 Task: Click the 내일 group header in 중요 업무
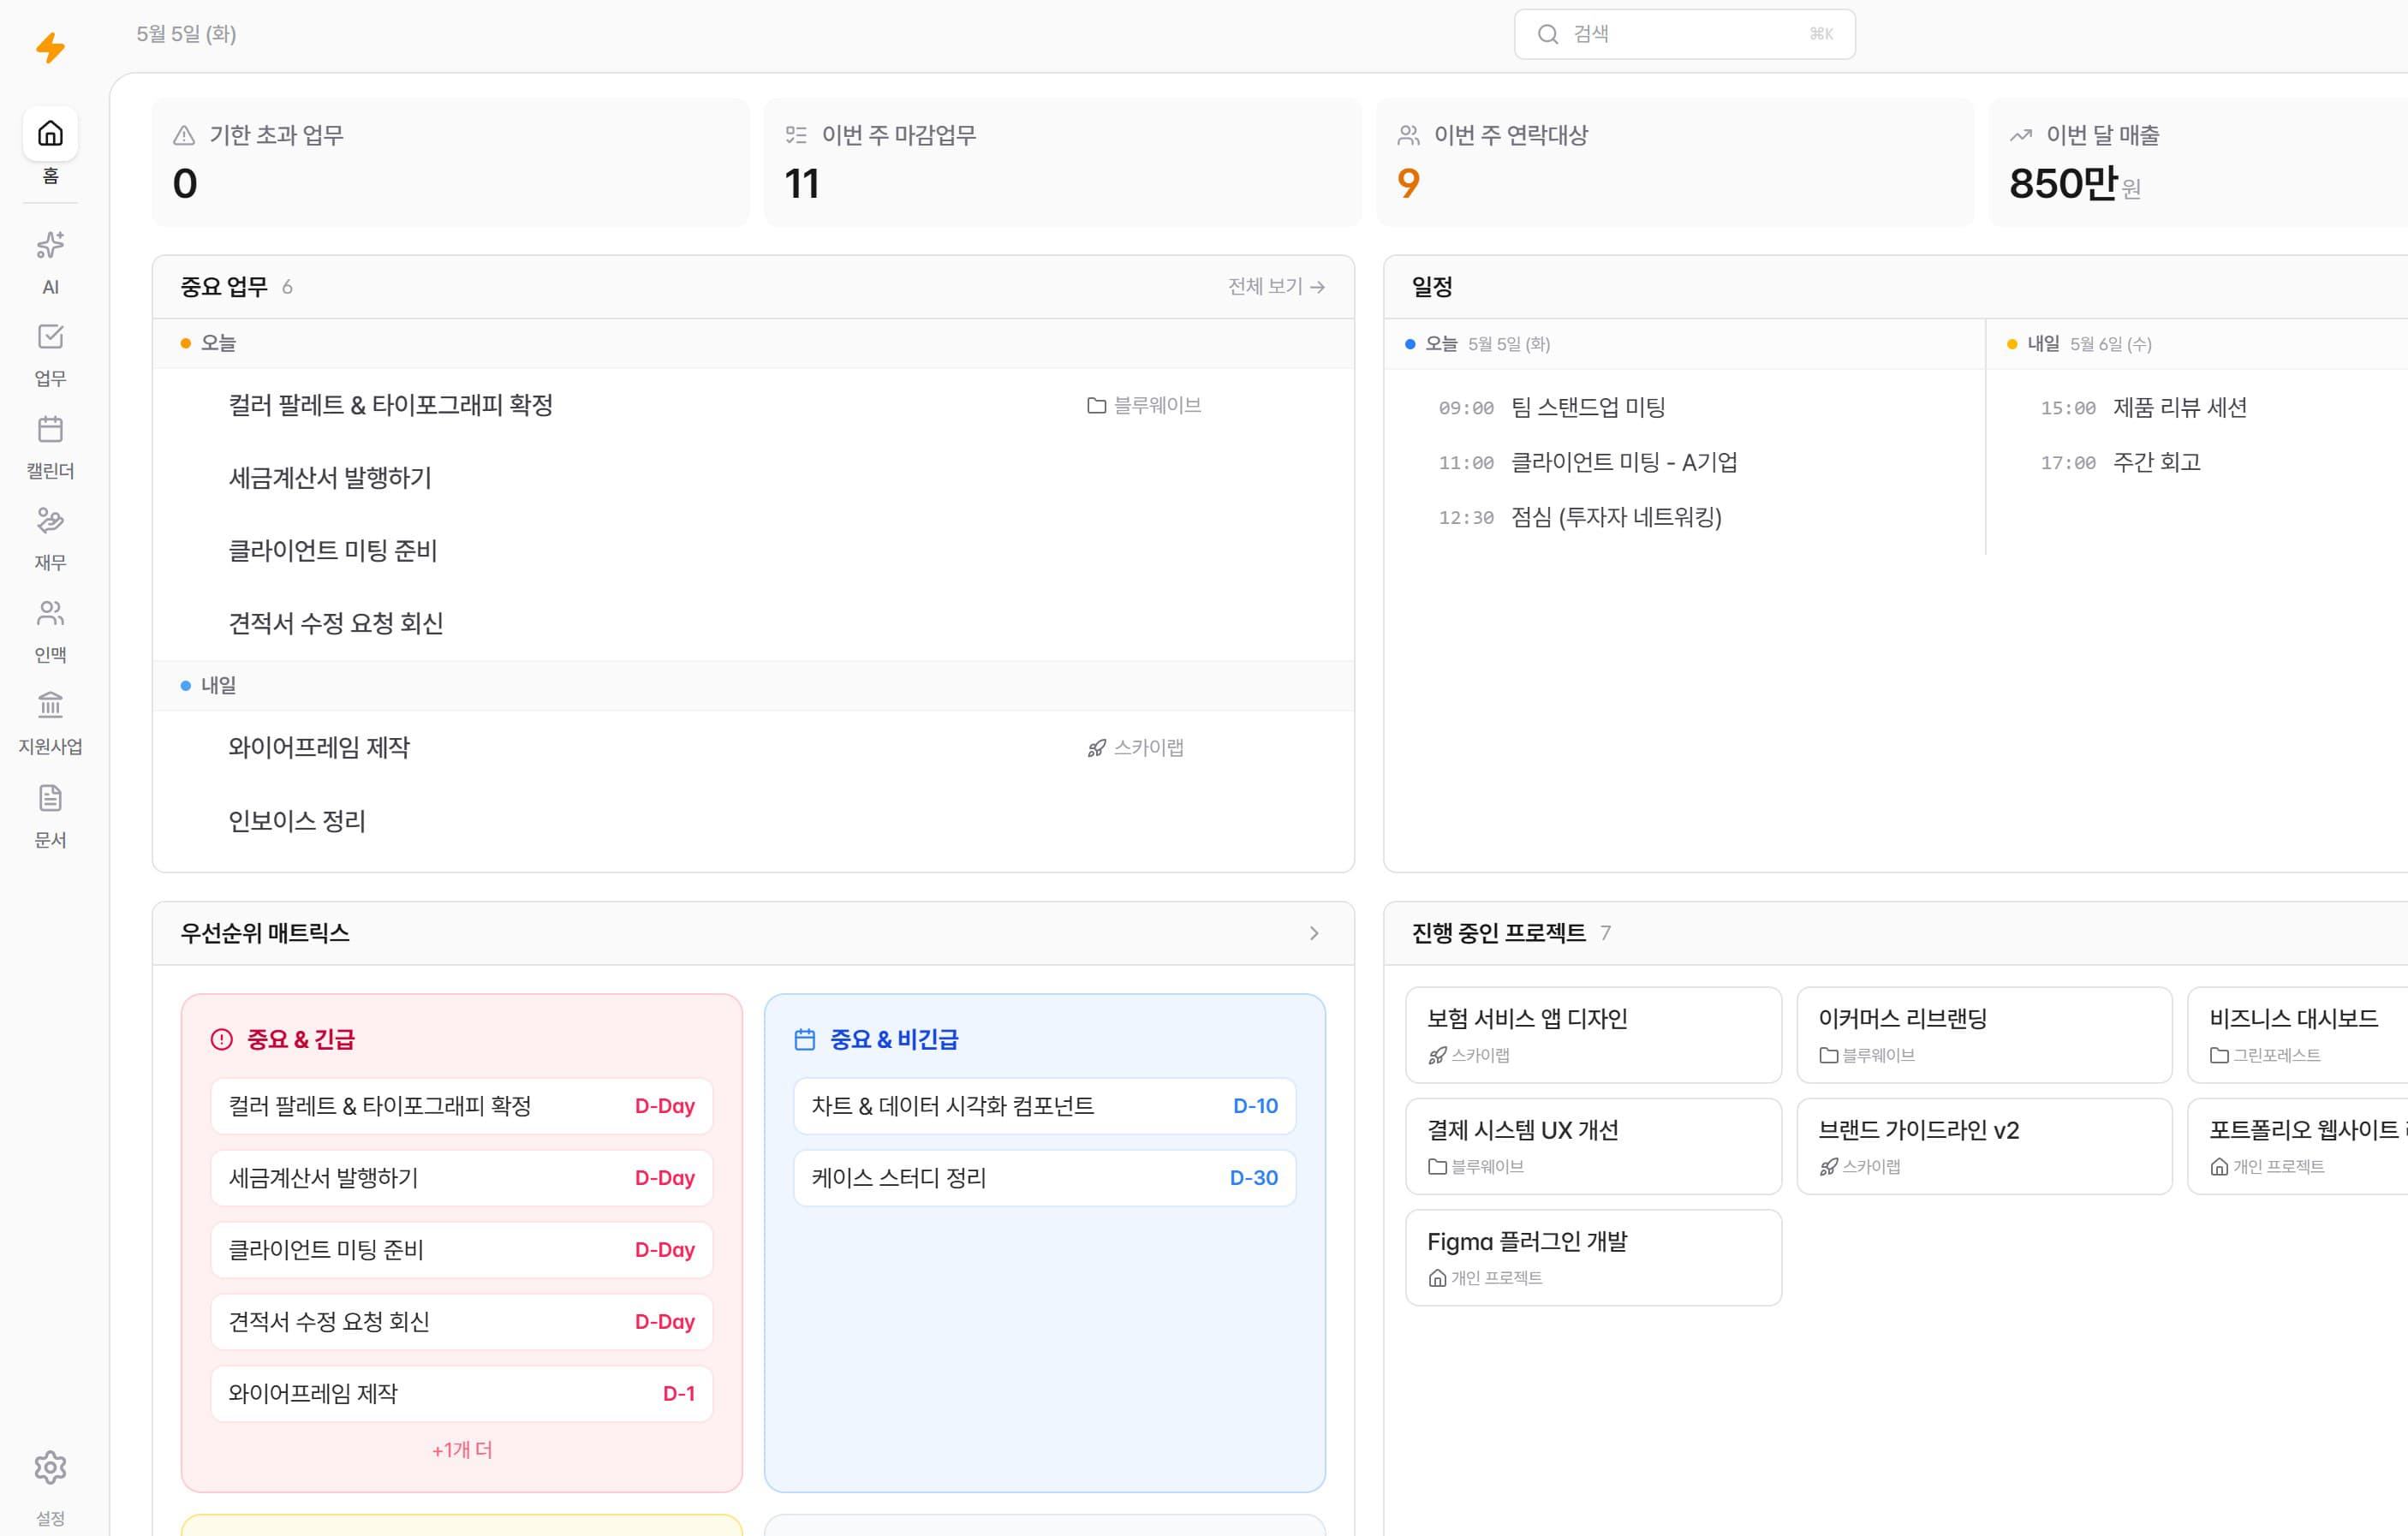(753, 685)
